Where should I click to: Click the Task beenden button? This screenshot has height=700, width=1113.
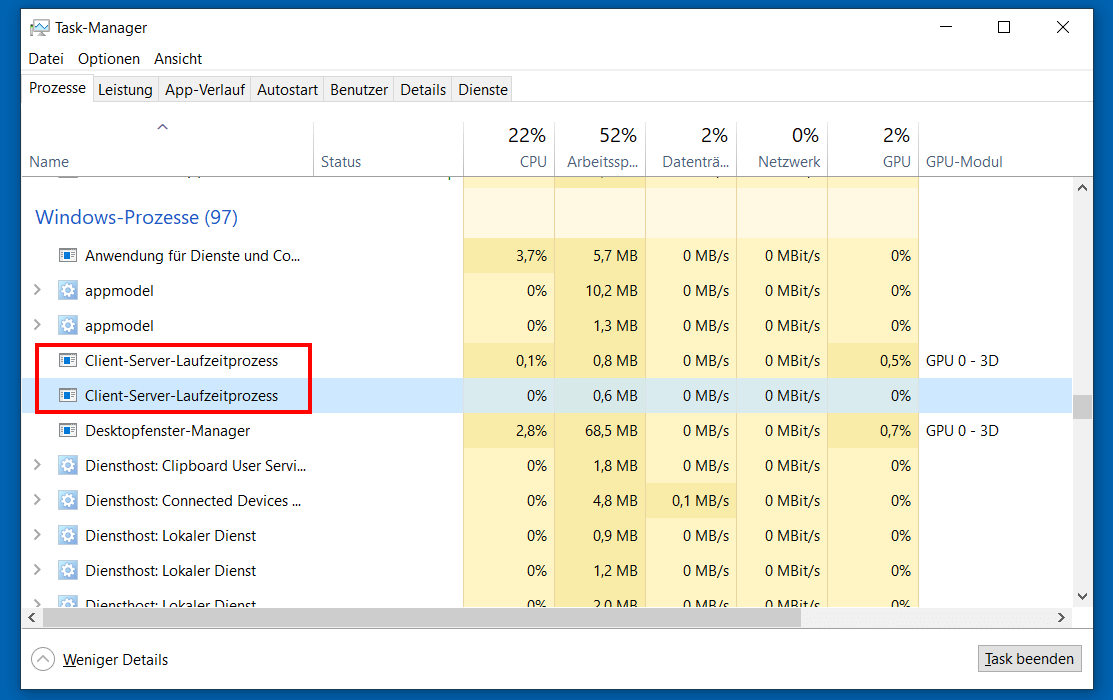(x=1029, y=659)
